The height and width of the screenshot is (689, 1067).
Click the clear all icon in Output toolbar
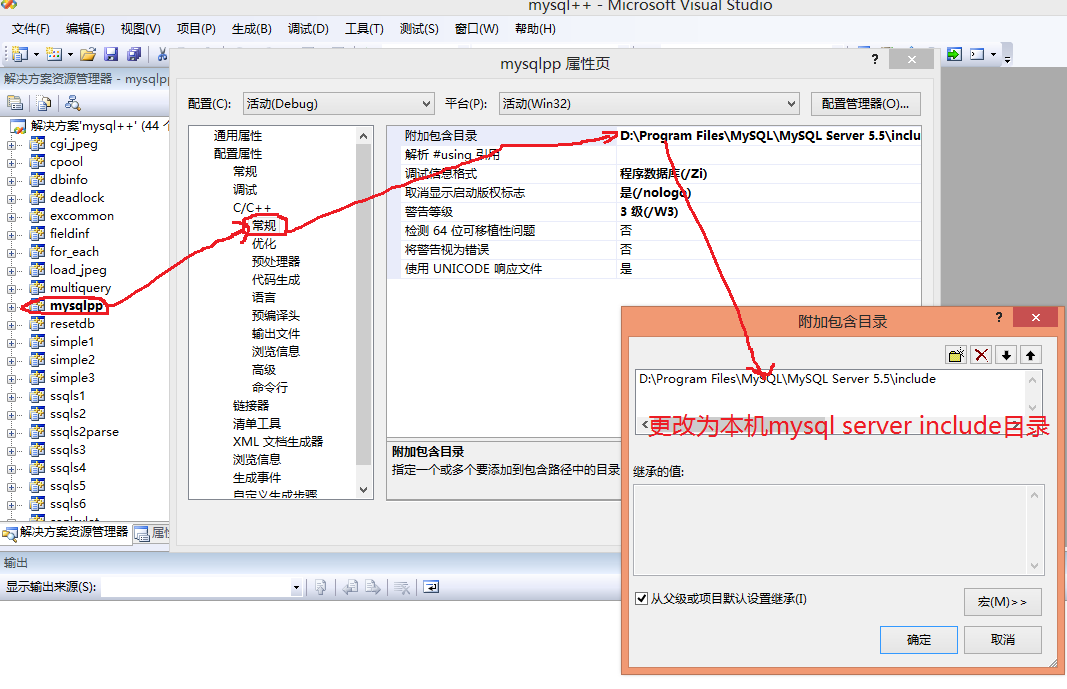[x=401, y=587]
